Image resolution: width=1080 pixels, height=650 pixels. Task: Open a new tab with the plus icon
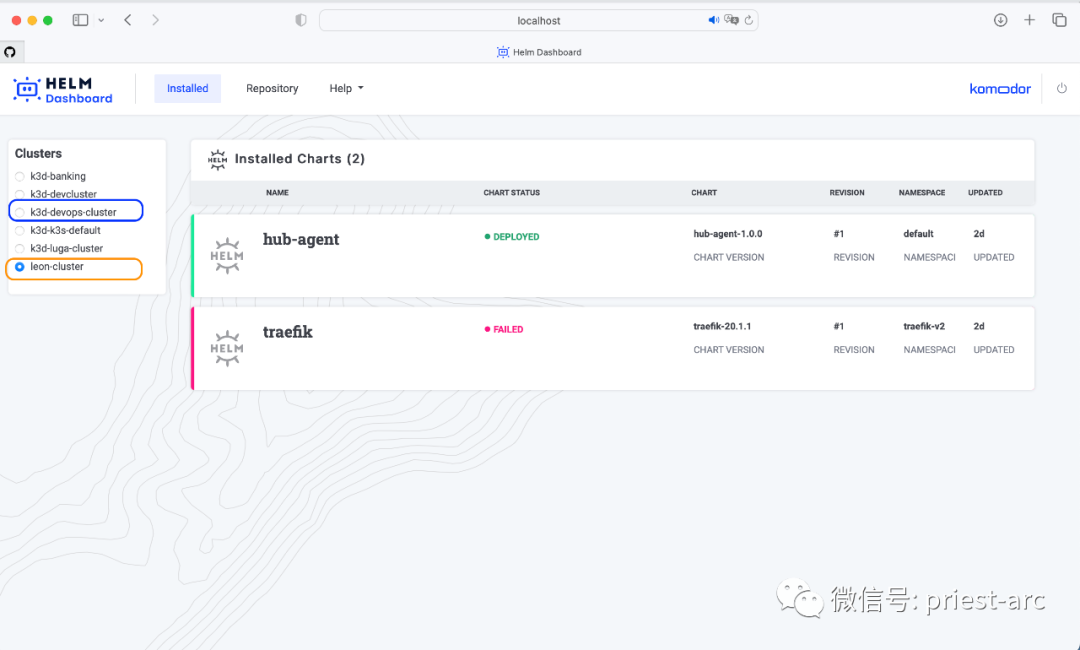point(1030,20)
